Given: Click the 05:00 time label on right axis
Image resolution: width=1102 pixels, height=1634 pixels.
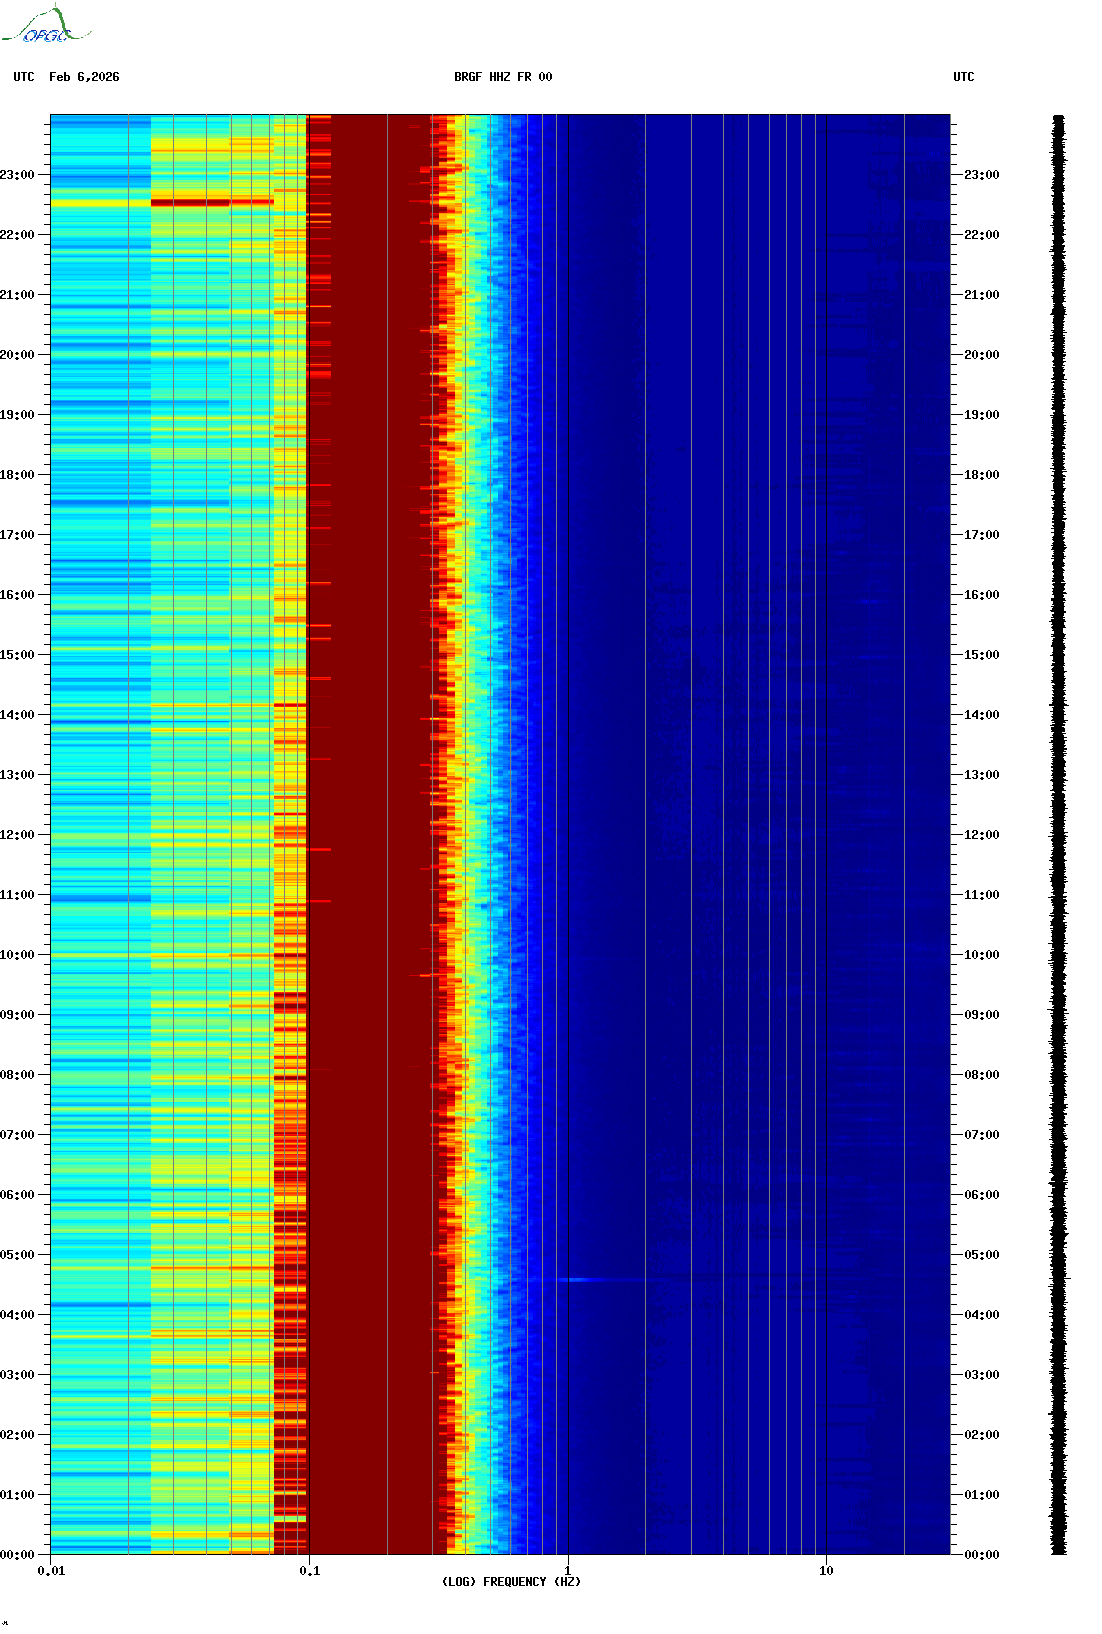Looking at the screenshot, I should coord(981,1255).
